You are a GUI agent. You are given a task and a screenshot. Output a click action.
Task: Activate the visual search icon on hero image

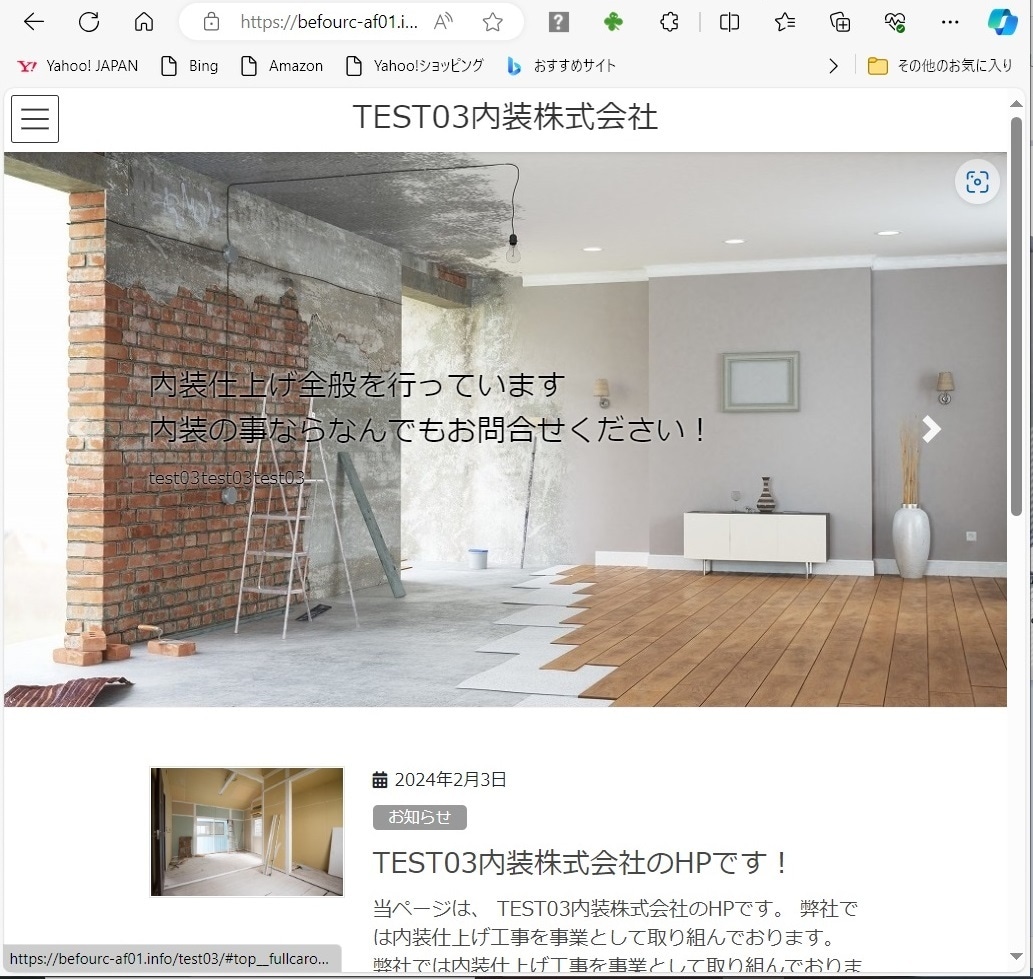[x=977, y=182]
